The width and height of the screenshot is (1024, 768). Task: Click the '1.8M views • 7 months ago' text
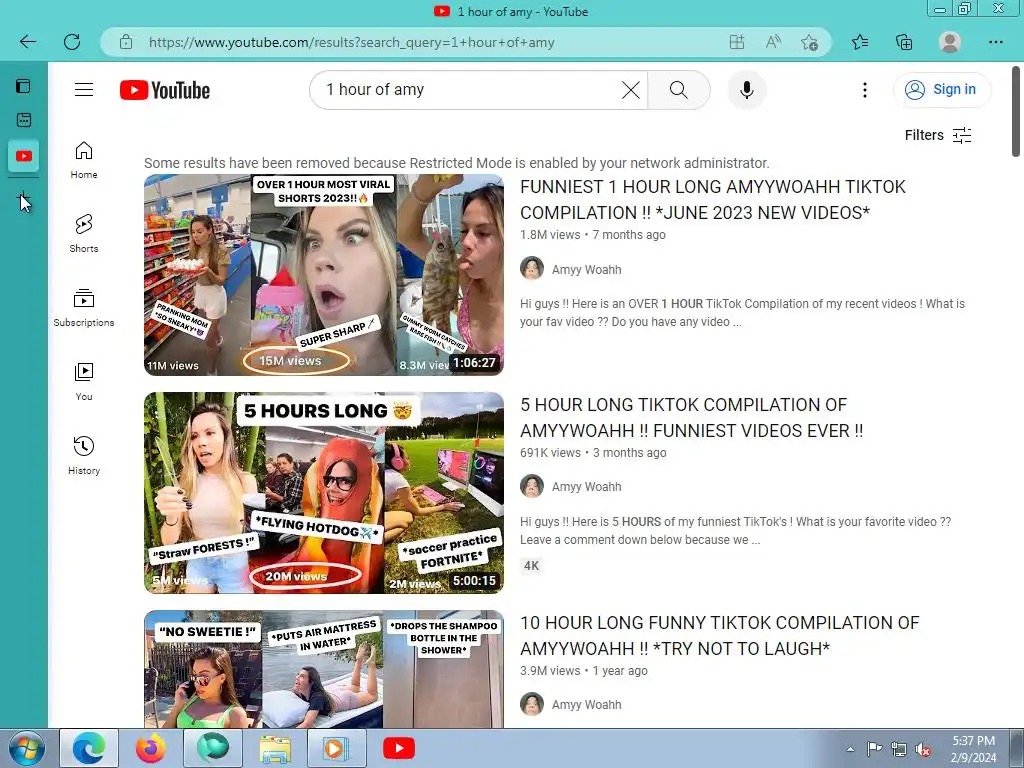tap(592, 234)
